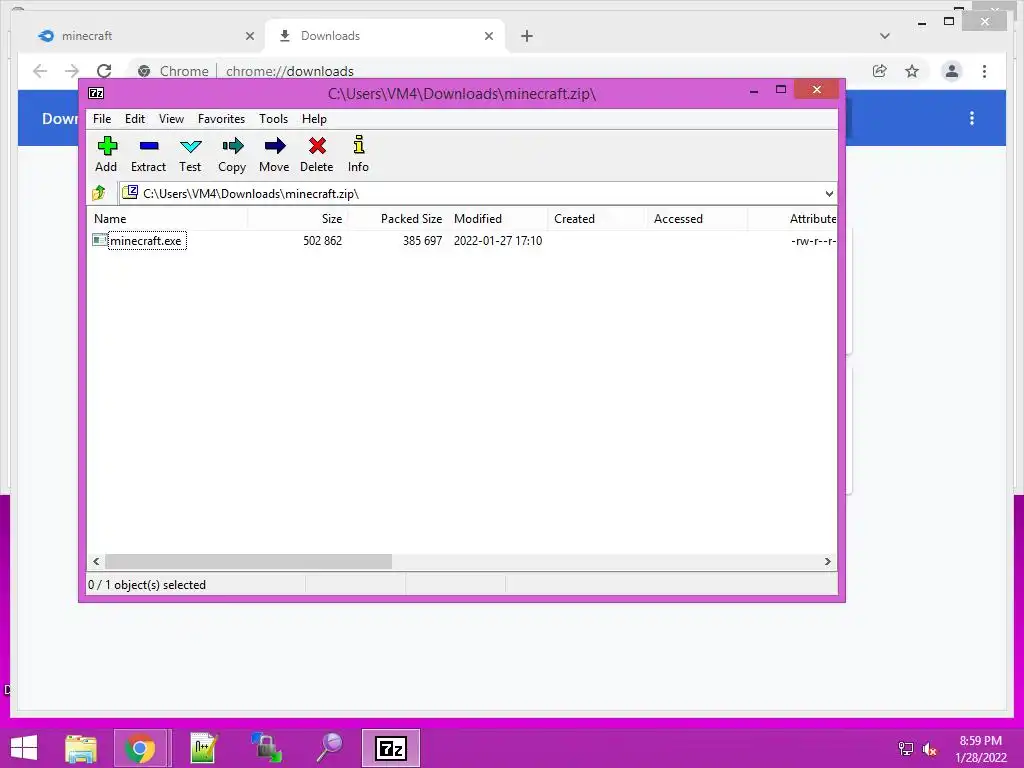The image size is (1024, 768).
Task: Sort by the Attributes column header
Action: click(793, 219)
